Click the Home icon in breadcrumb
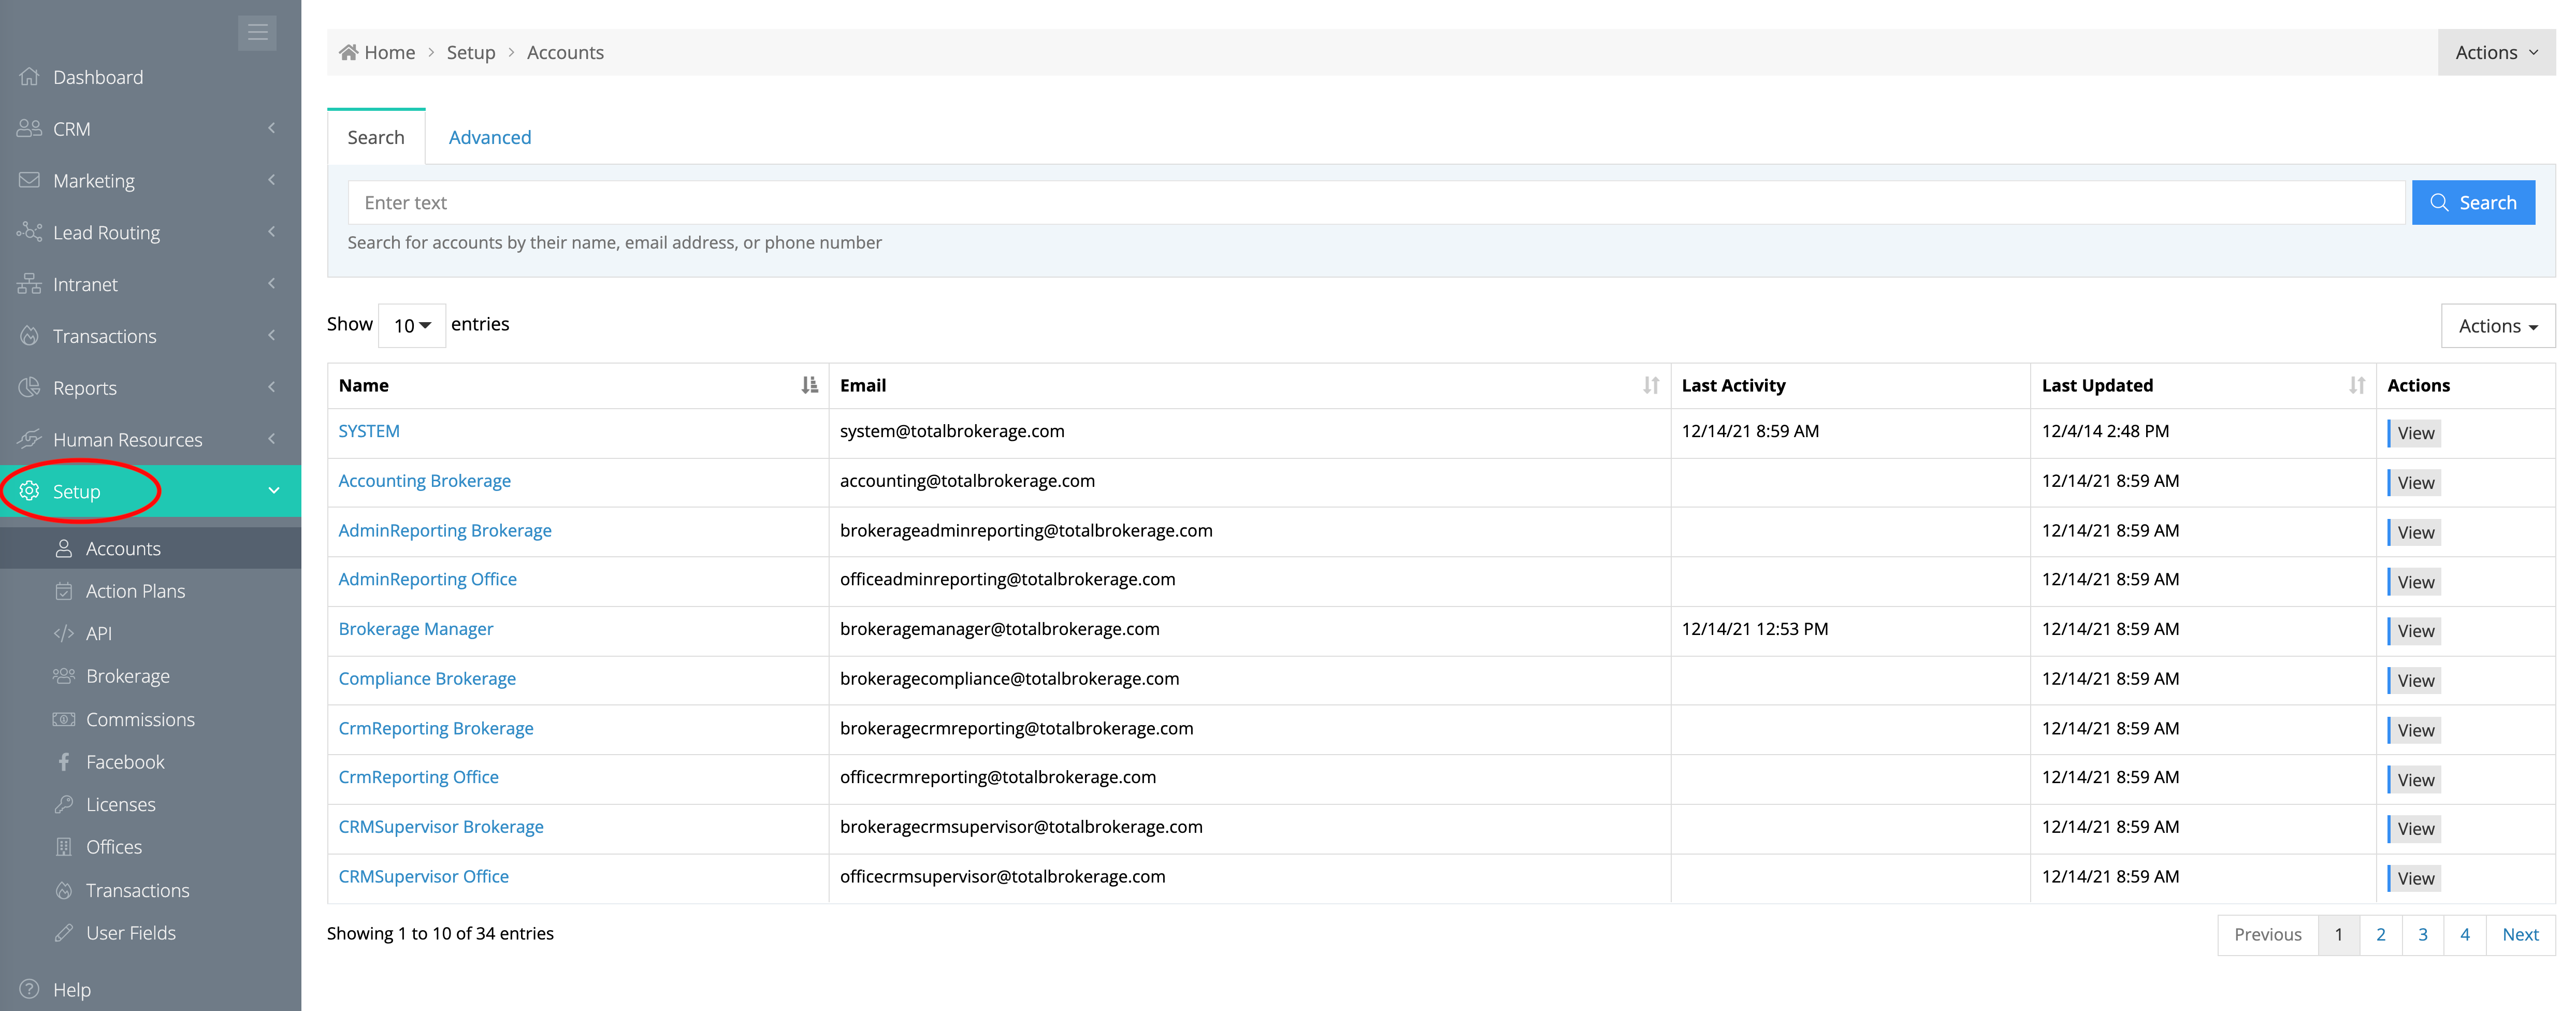The image size is (2576, 1011). (x=348, y=53)
